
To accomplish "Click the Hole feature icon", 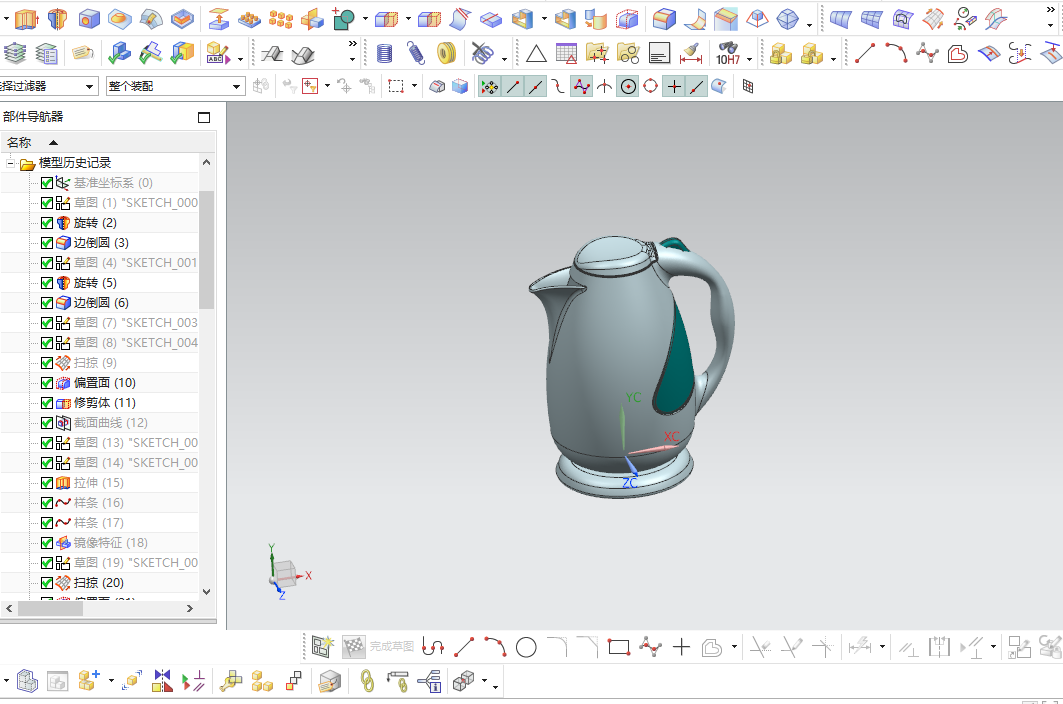I will click(x=89, y=19).
